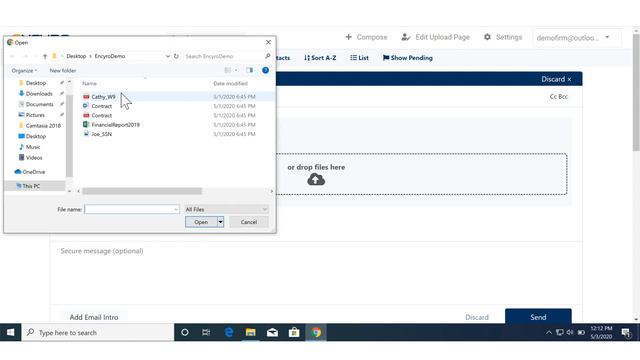This screenshot has width=640, height=360.
Task: Open File Explorer from taskbar
Action: 251,333
